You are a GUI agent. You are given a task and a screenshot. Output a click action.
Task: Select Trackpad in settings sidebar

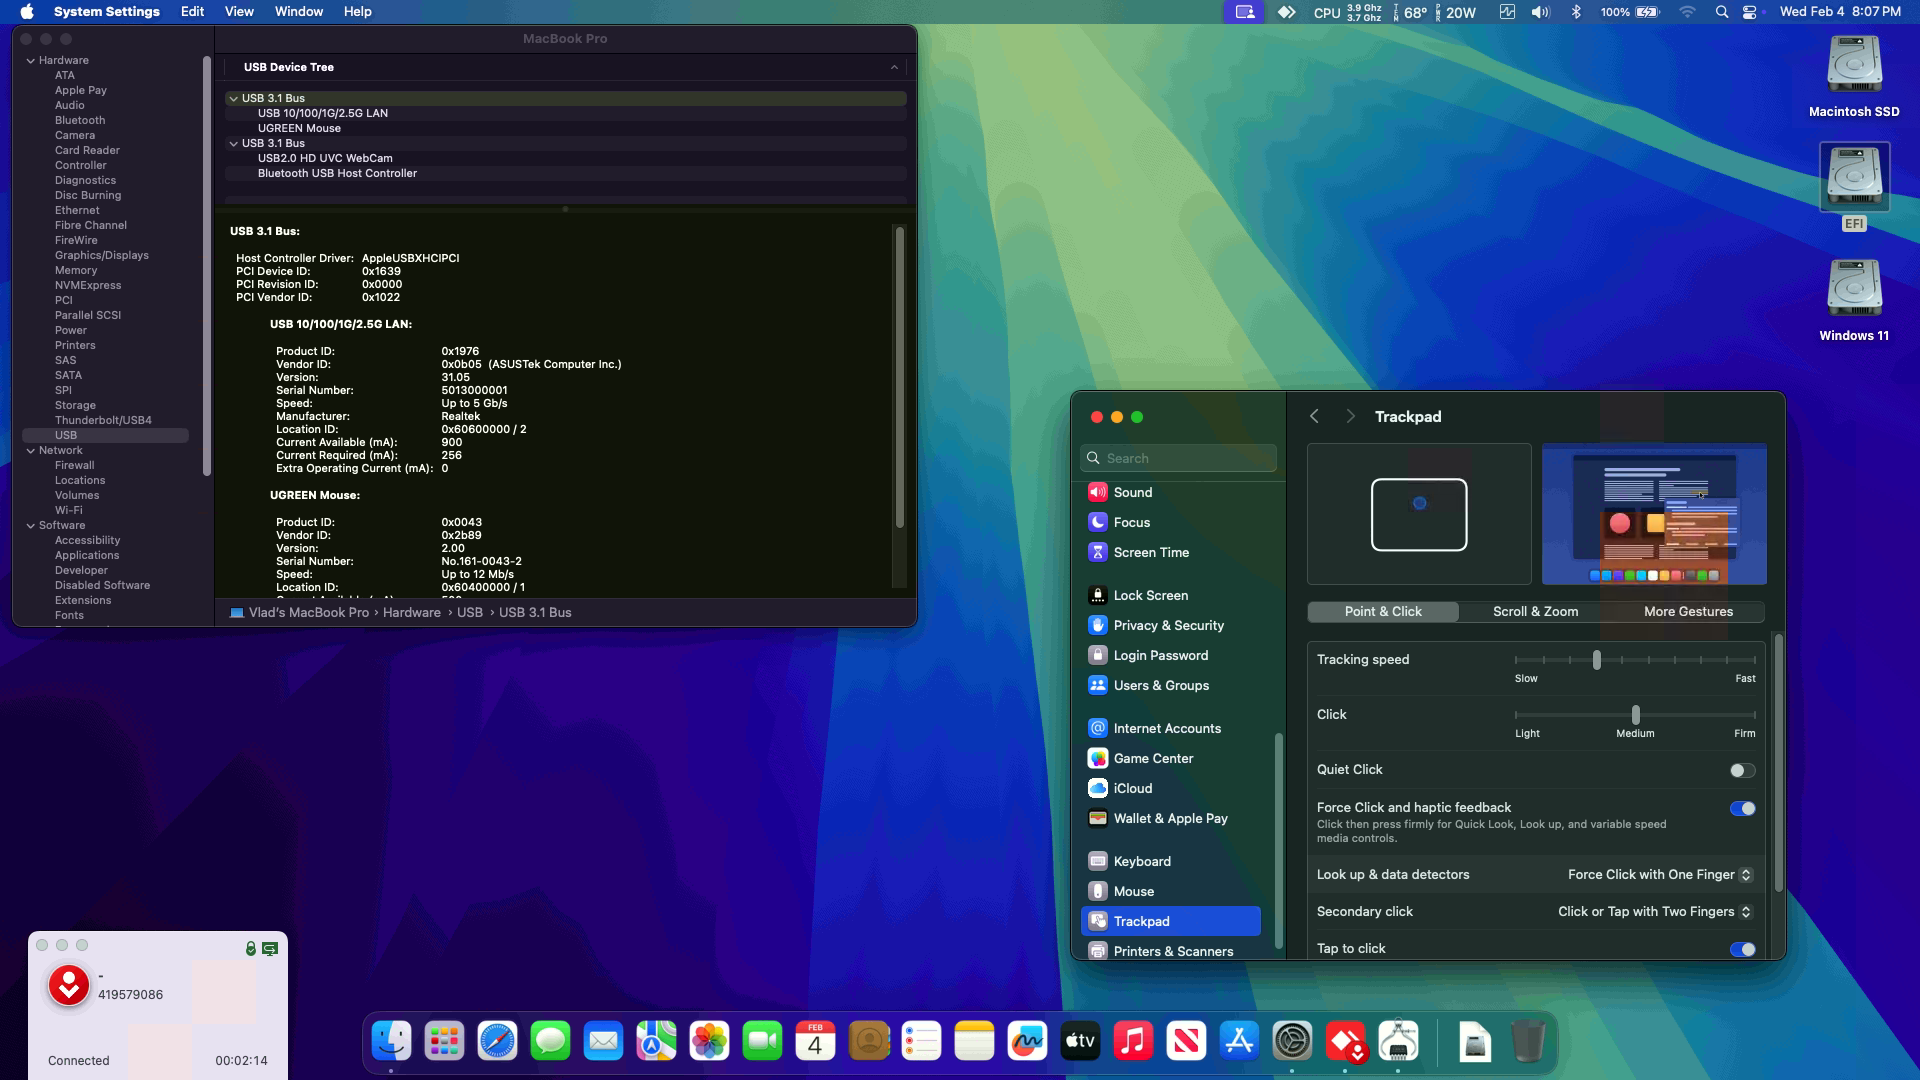(1170, 921)
